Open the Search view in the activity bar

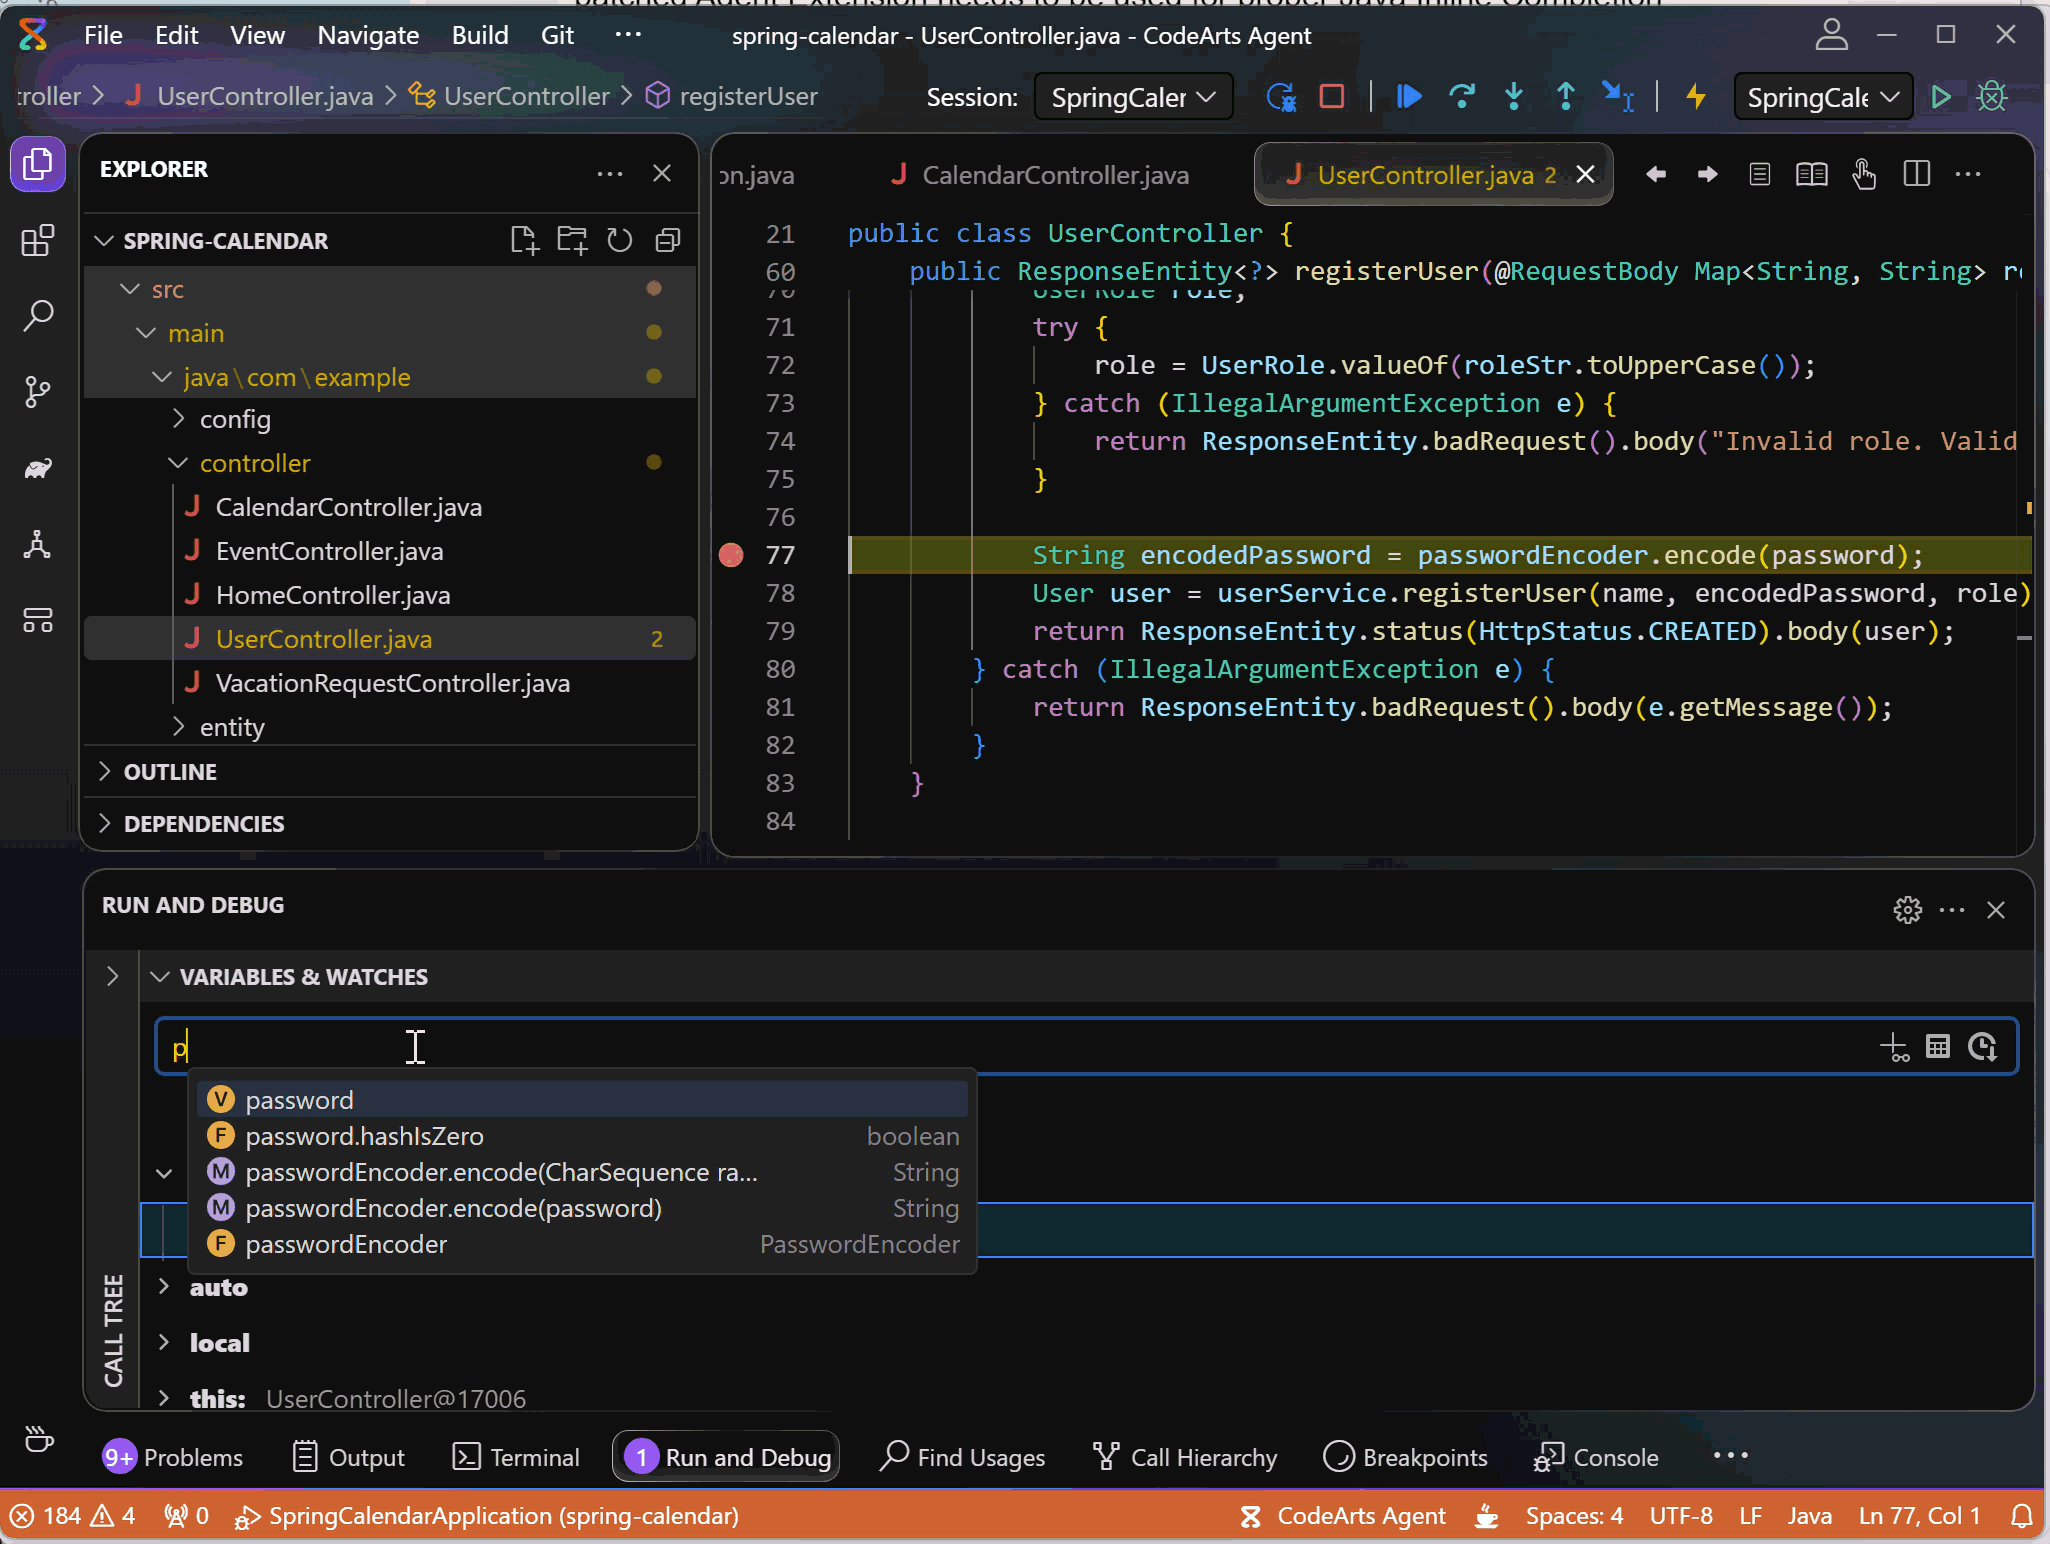(x=37, y=316)
